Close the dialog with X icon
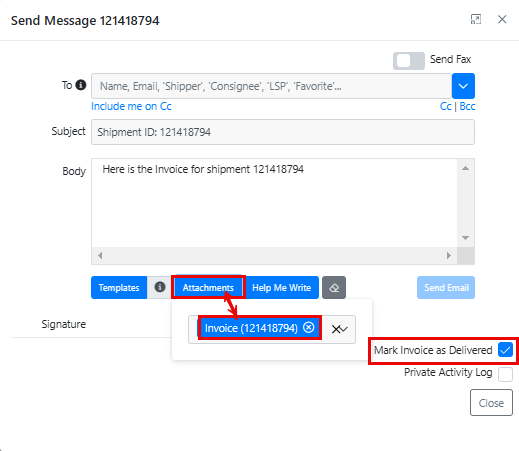This screenshot has height=451, width=519. [x=502, y=19]
